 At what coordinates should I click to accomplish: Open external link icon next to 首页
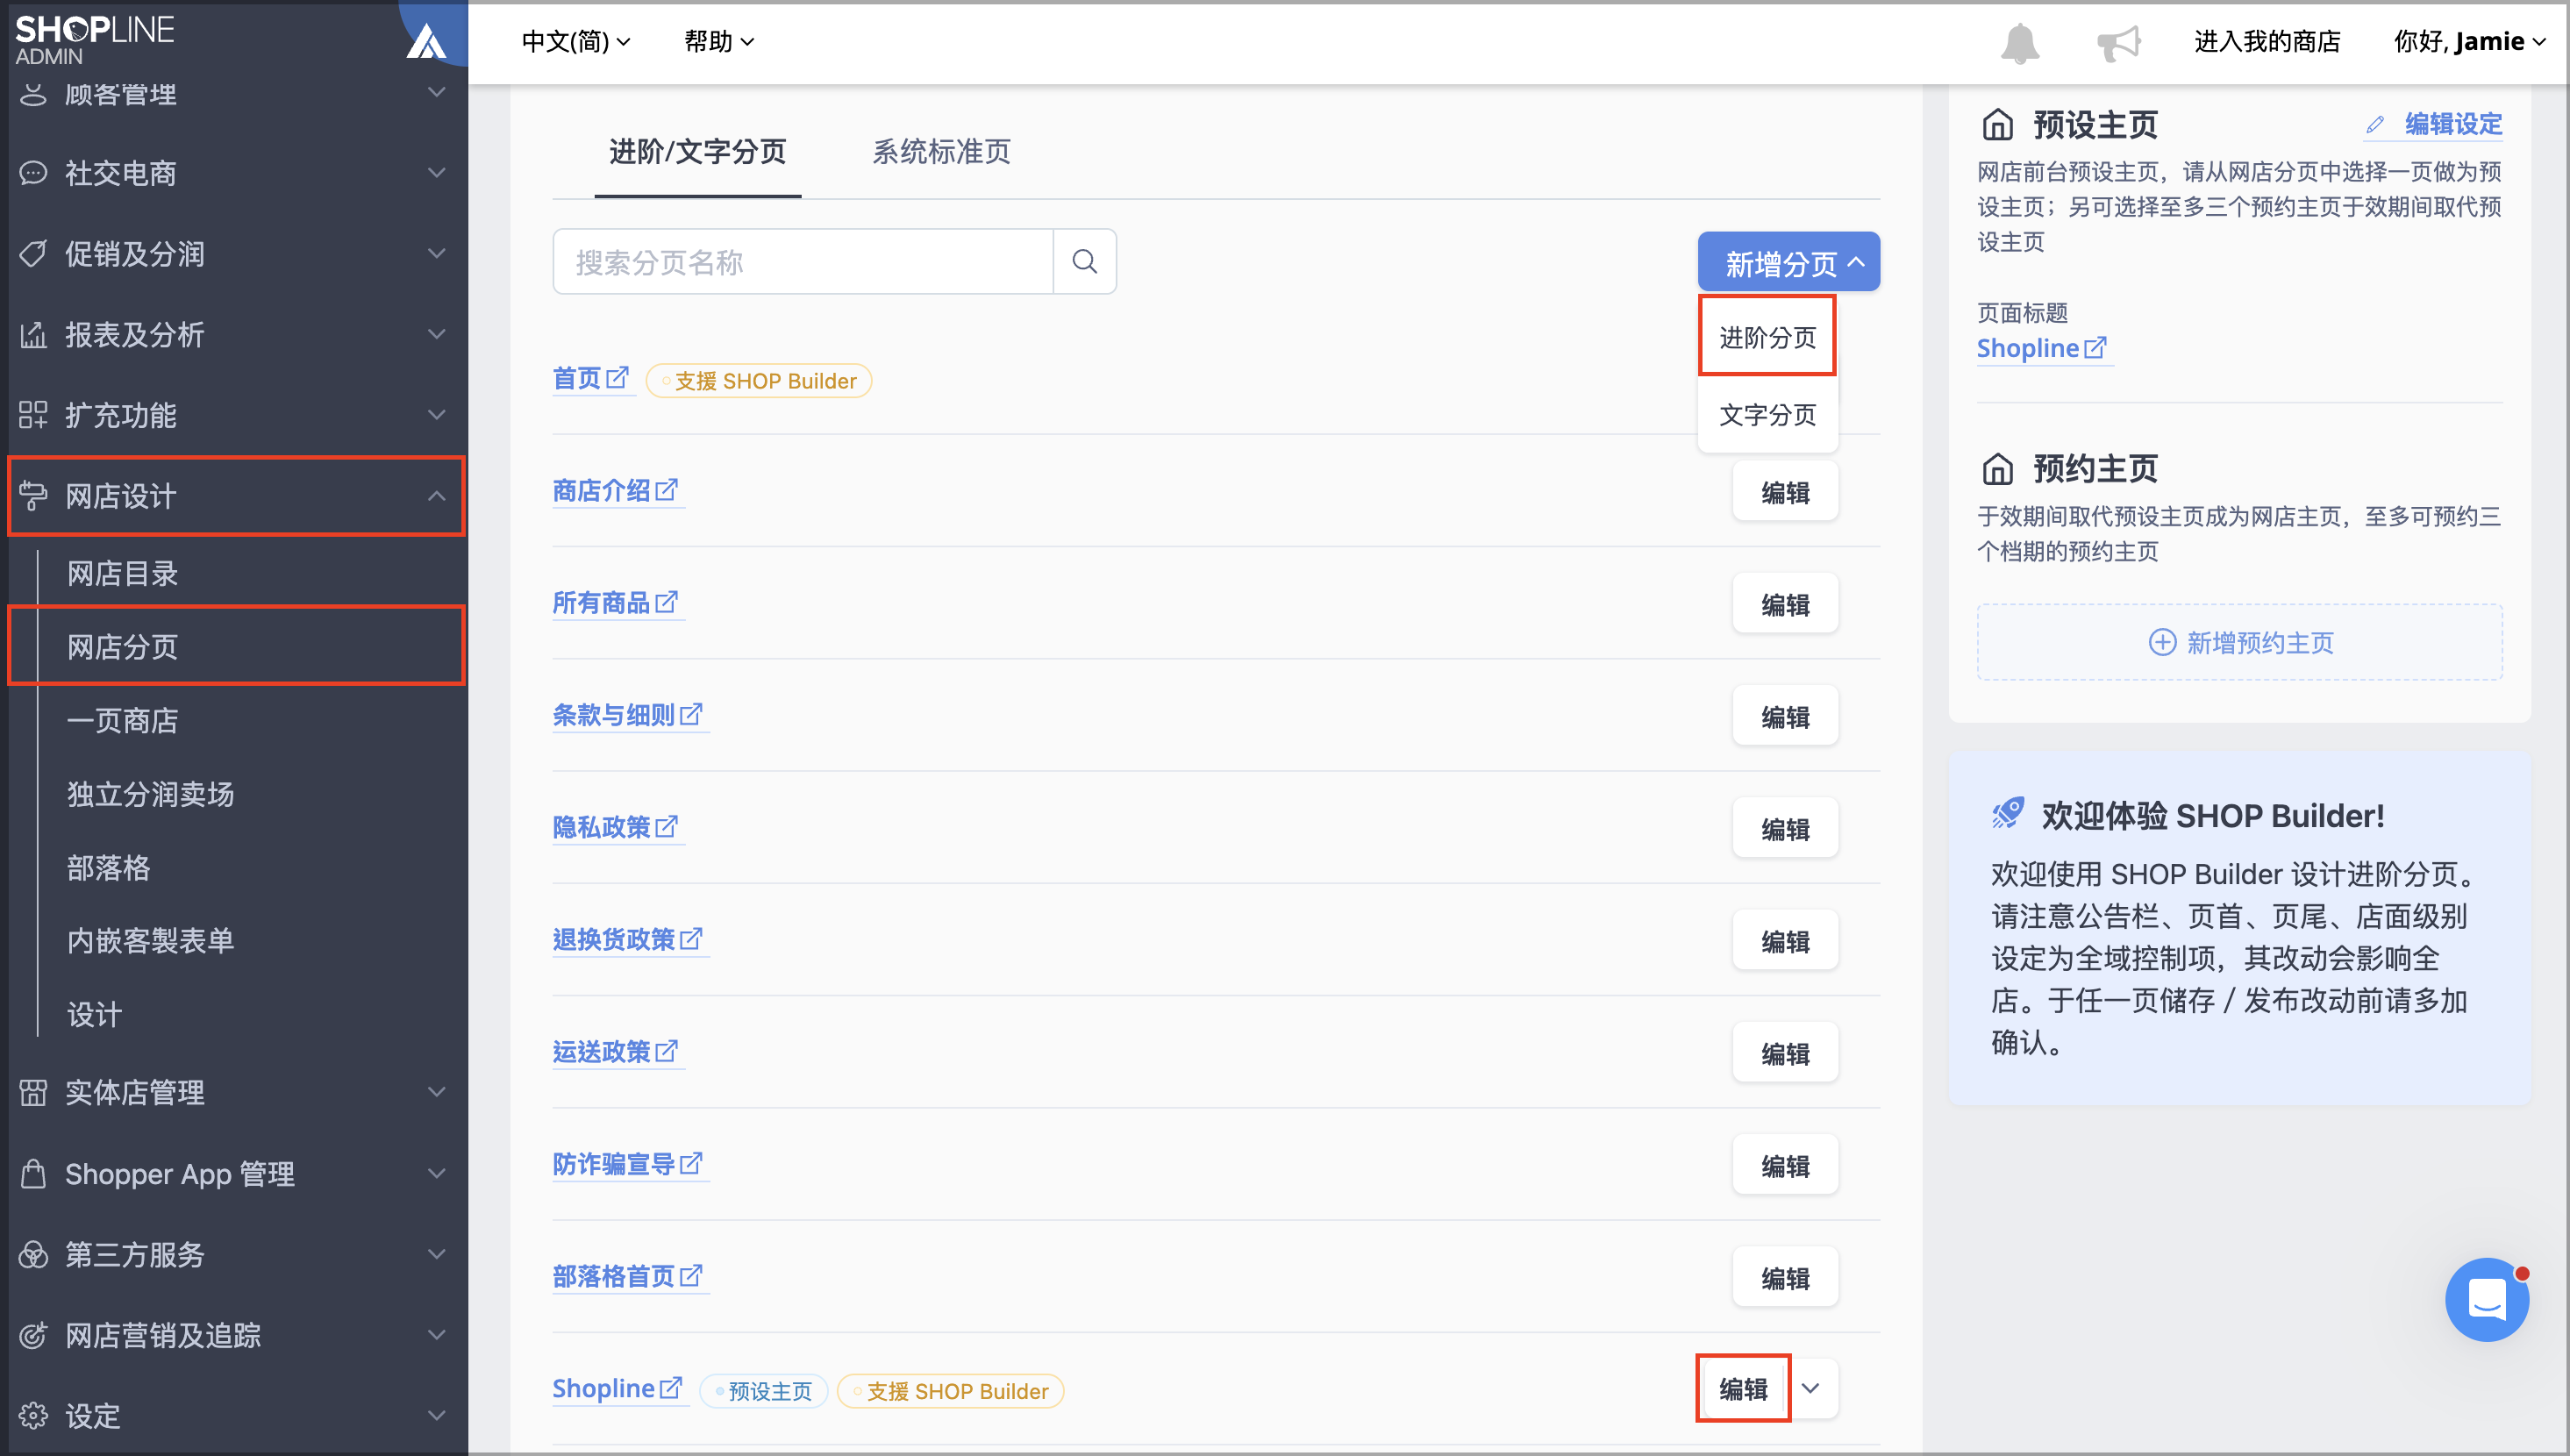pyautogui.click(x=618, y=378)
